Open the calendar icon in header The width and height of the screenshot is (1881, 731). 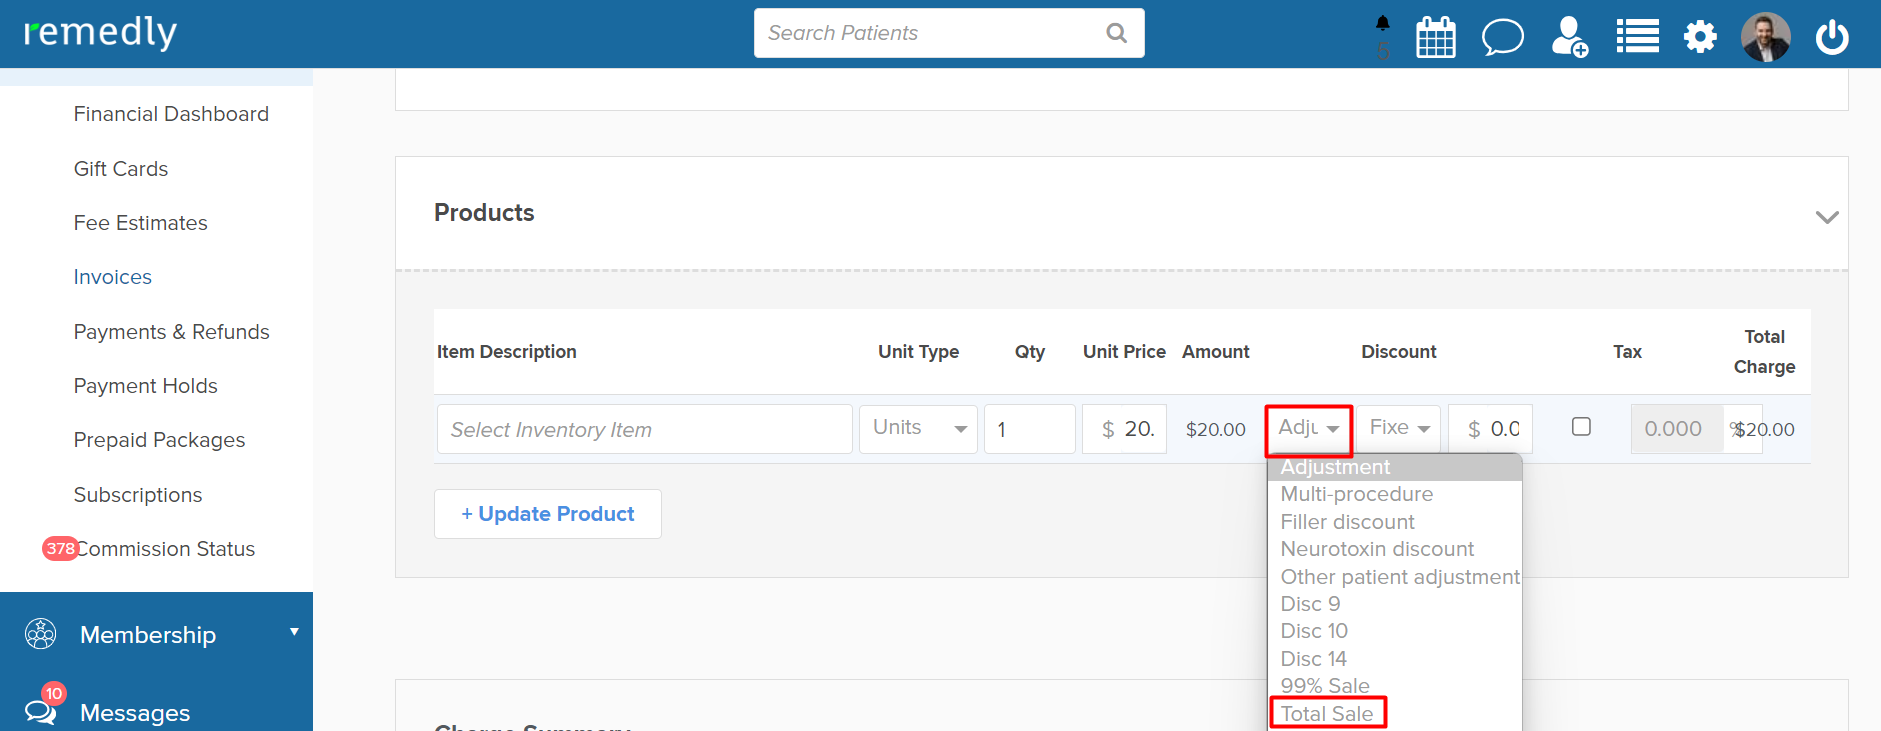[x=1435, y=38]
